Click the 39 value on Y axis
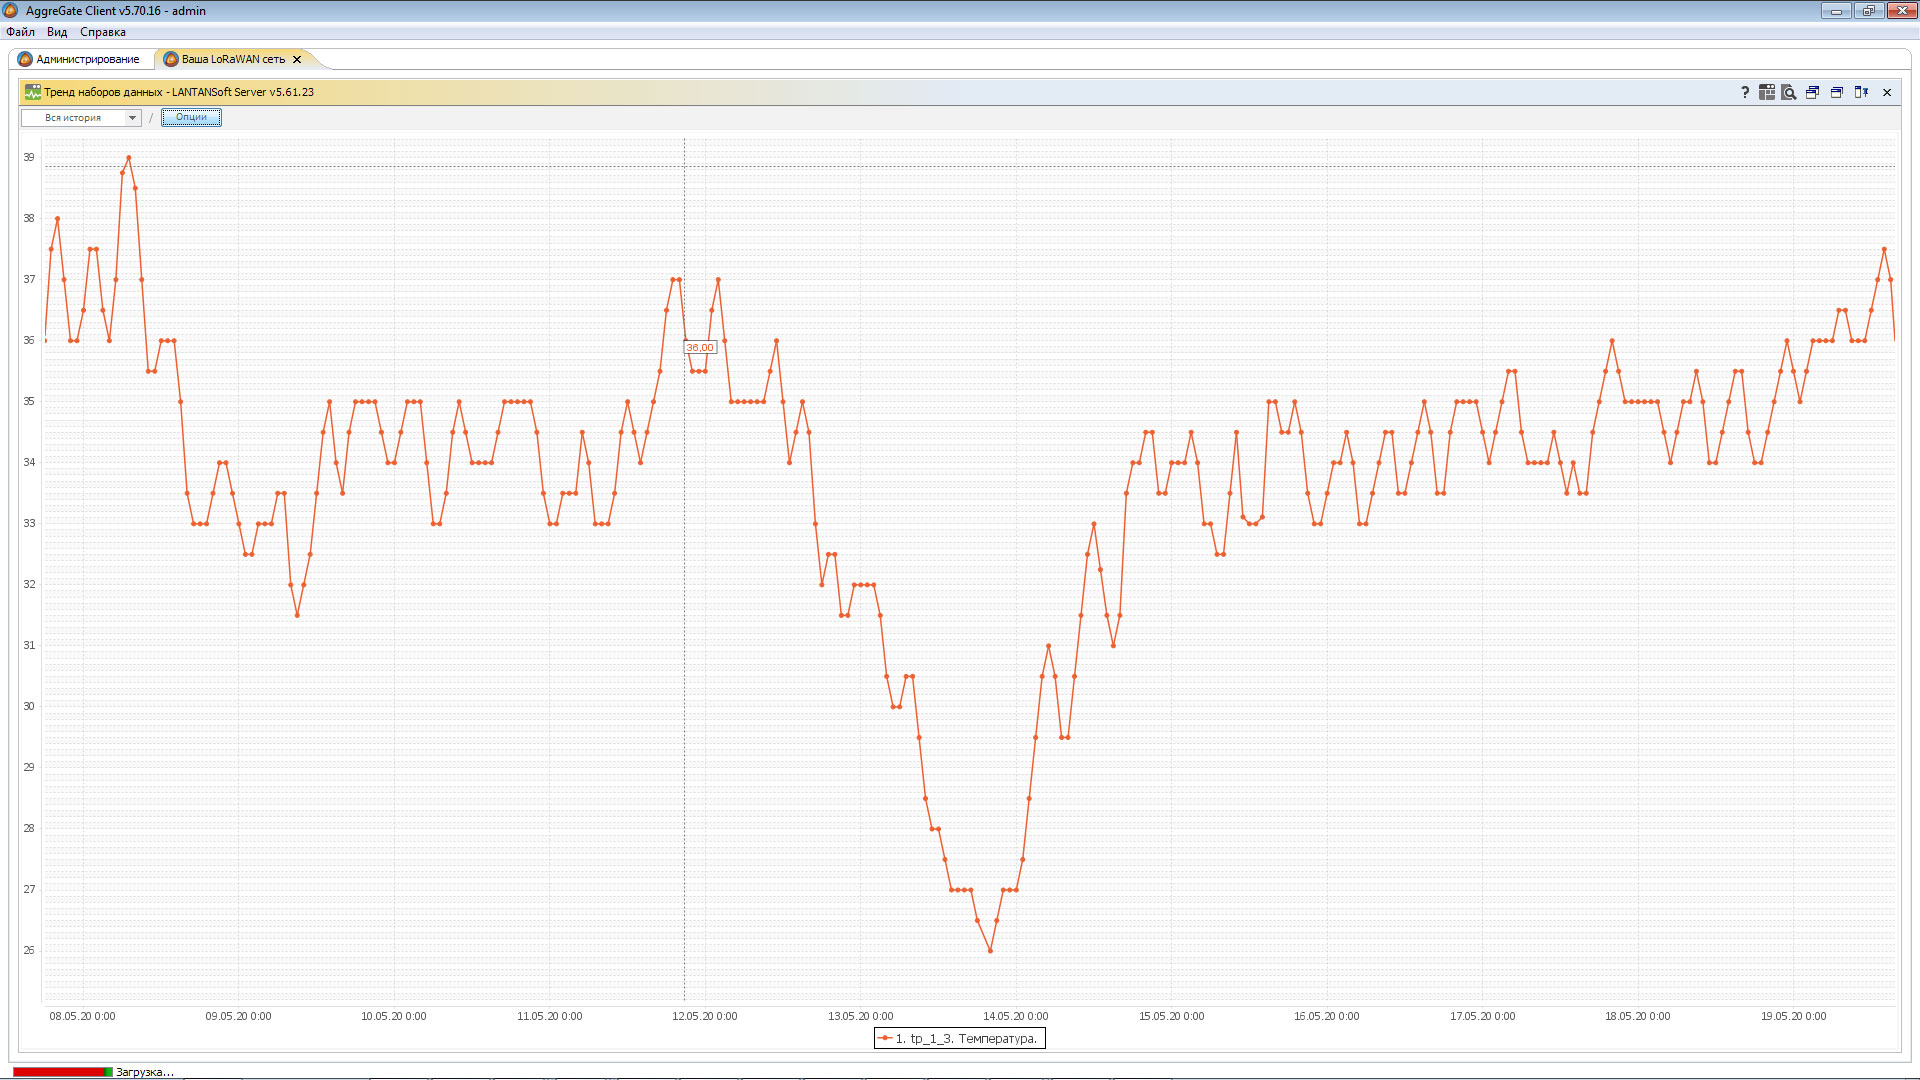The height and width of the screenshot is (1080, 1920). pos(29,157)
